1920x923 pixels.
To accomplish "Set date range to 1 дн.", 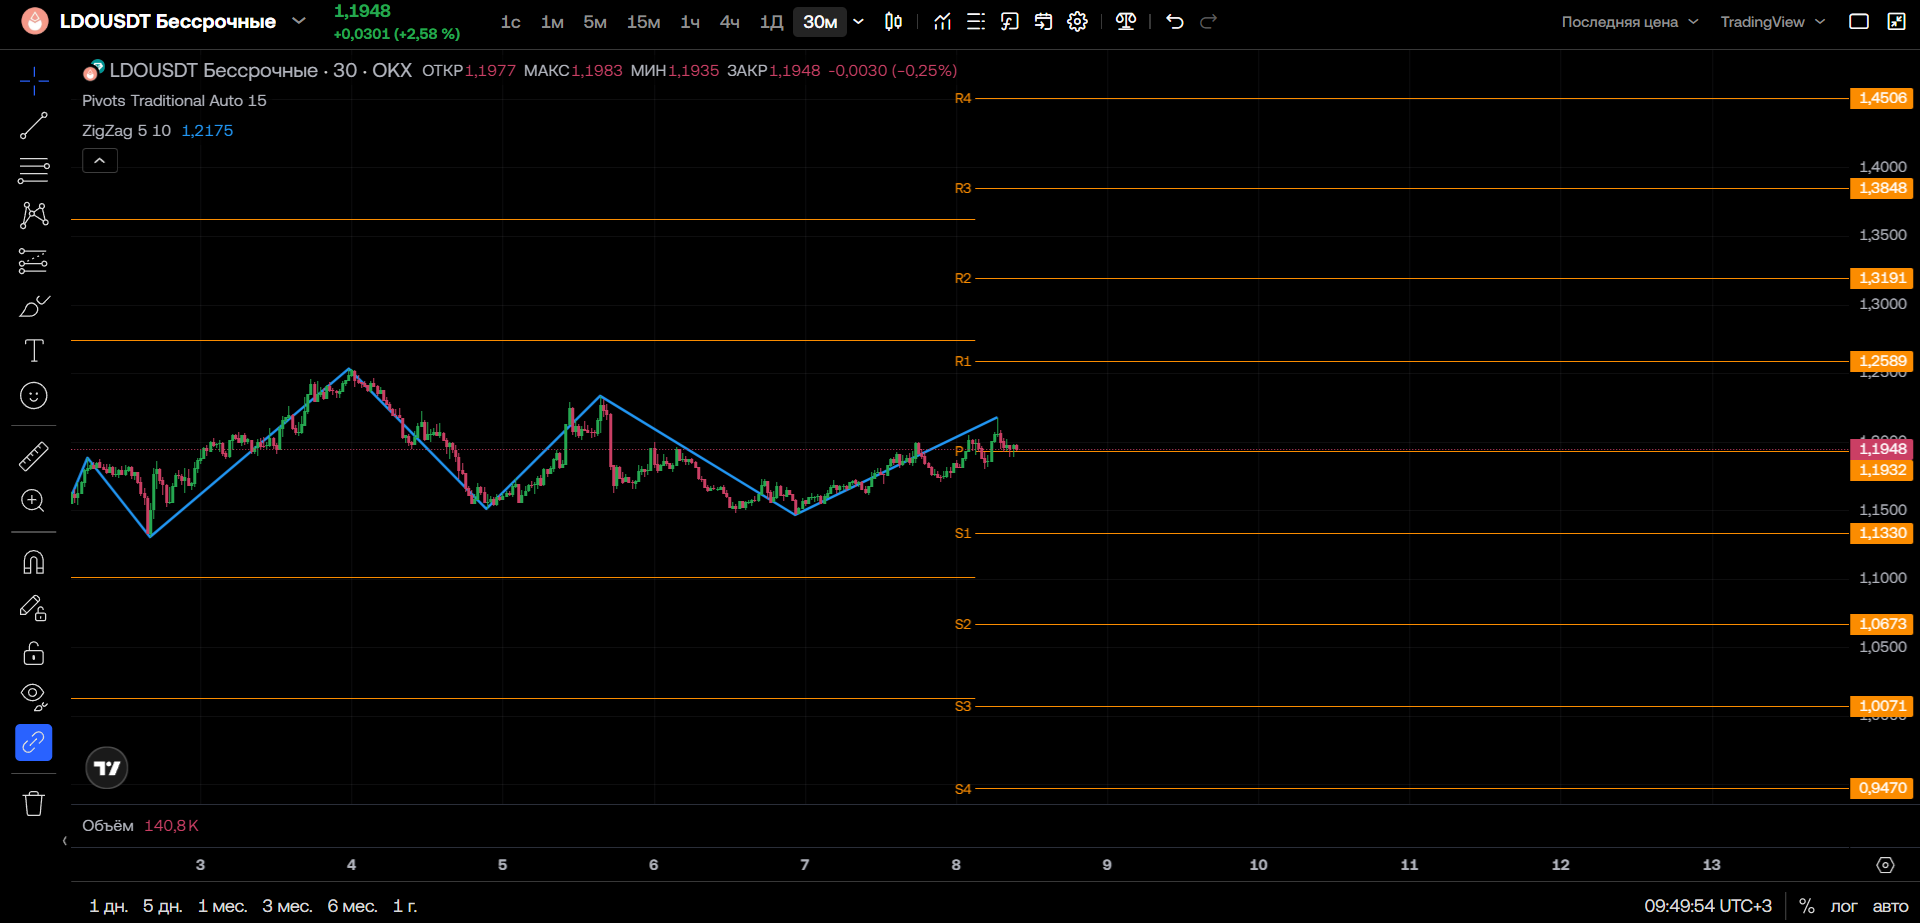I will pos(108,906).
